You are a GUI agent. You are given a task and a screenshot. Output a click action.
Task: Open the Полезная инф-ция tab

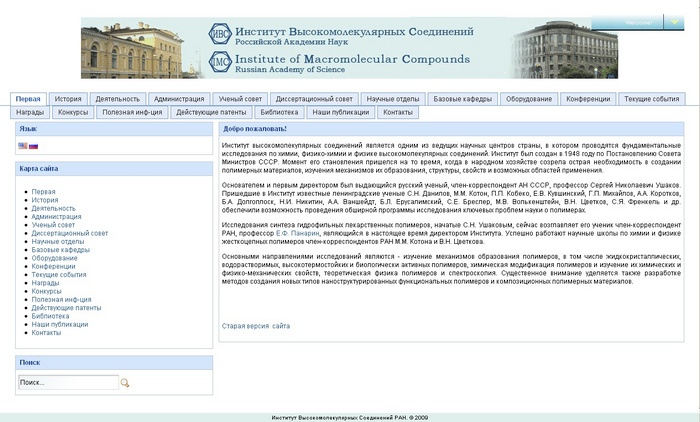click(x=132, y=112)
